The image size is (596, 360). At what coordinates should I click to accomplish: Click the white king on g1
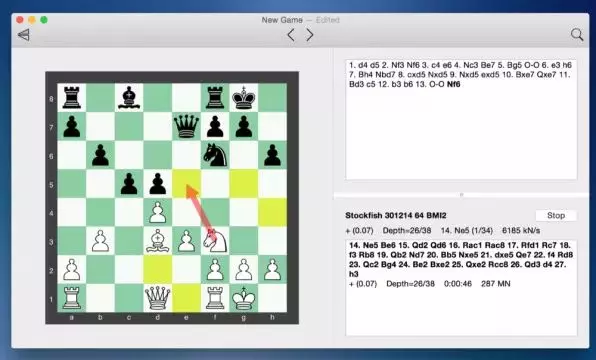(x=244, y=298)
